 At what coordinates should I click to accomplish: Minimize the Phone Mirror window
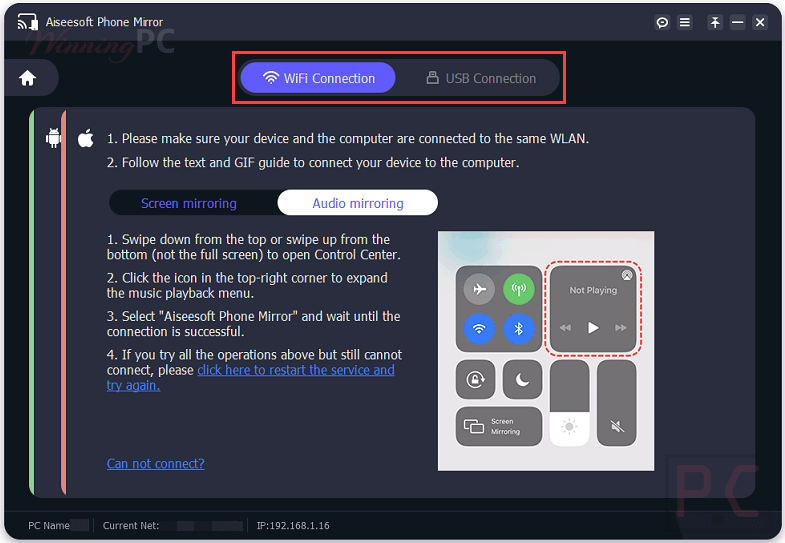(737, 22)
